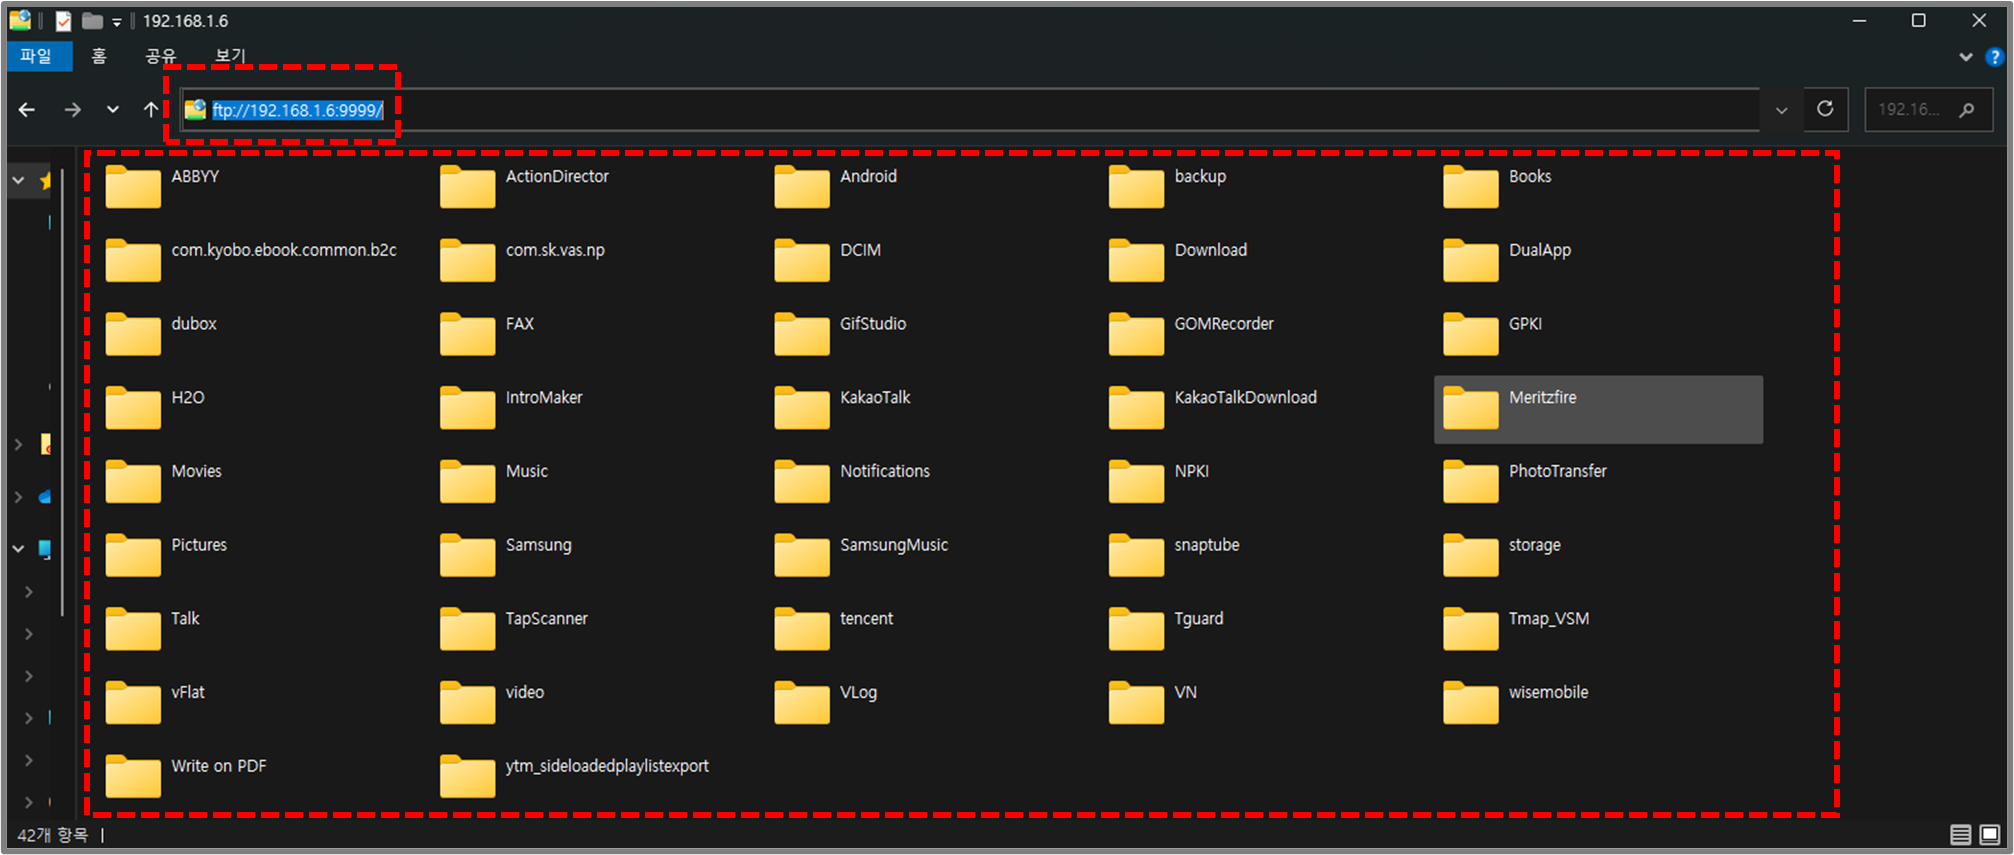Open the 홈 ribbon tab

point(99,56)
